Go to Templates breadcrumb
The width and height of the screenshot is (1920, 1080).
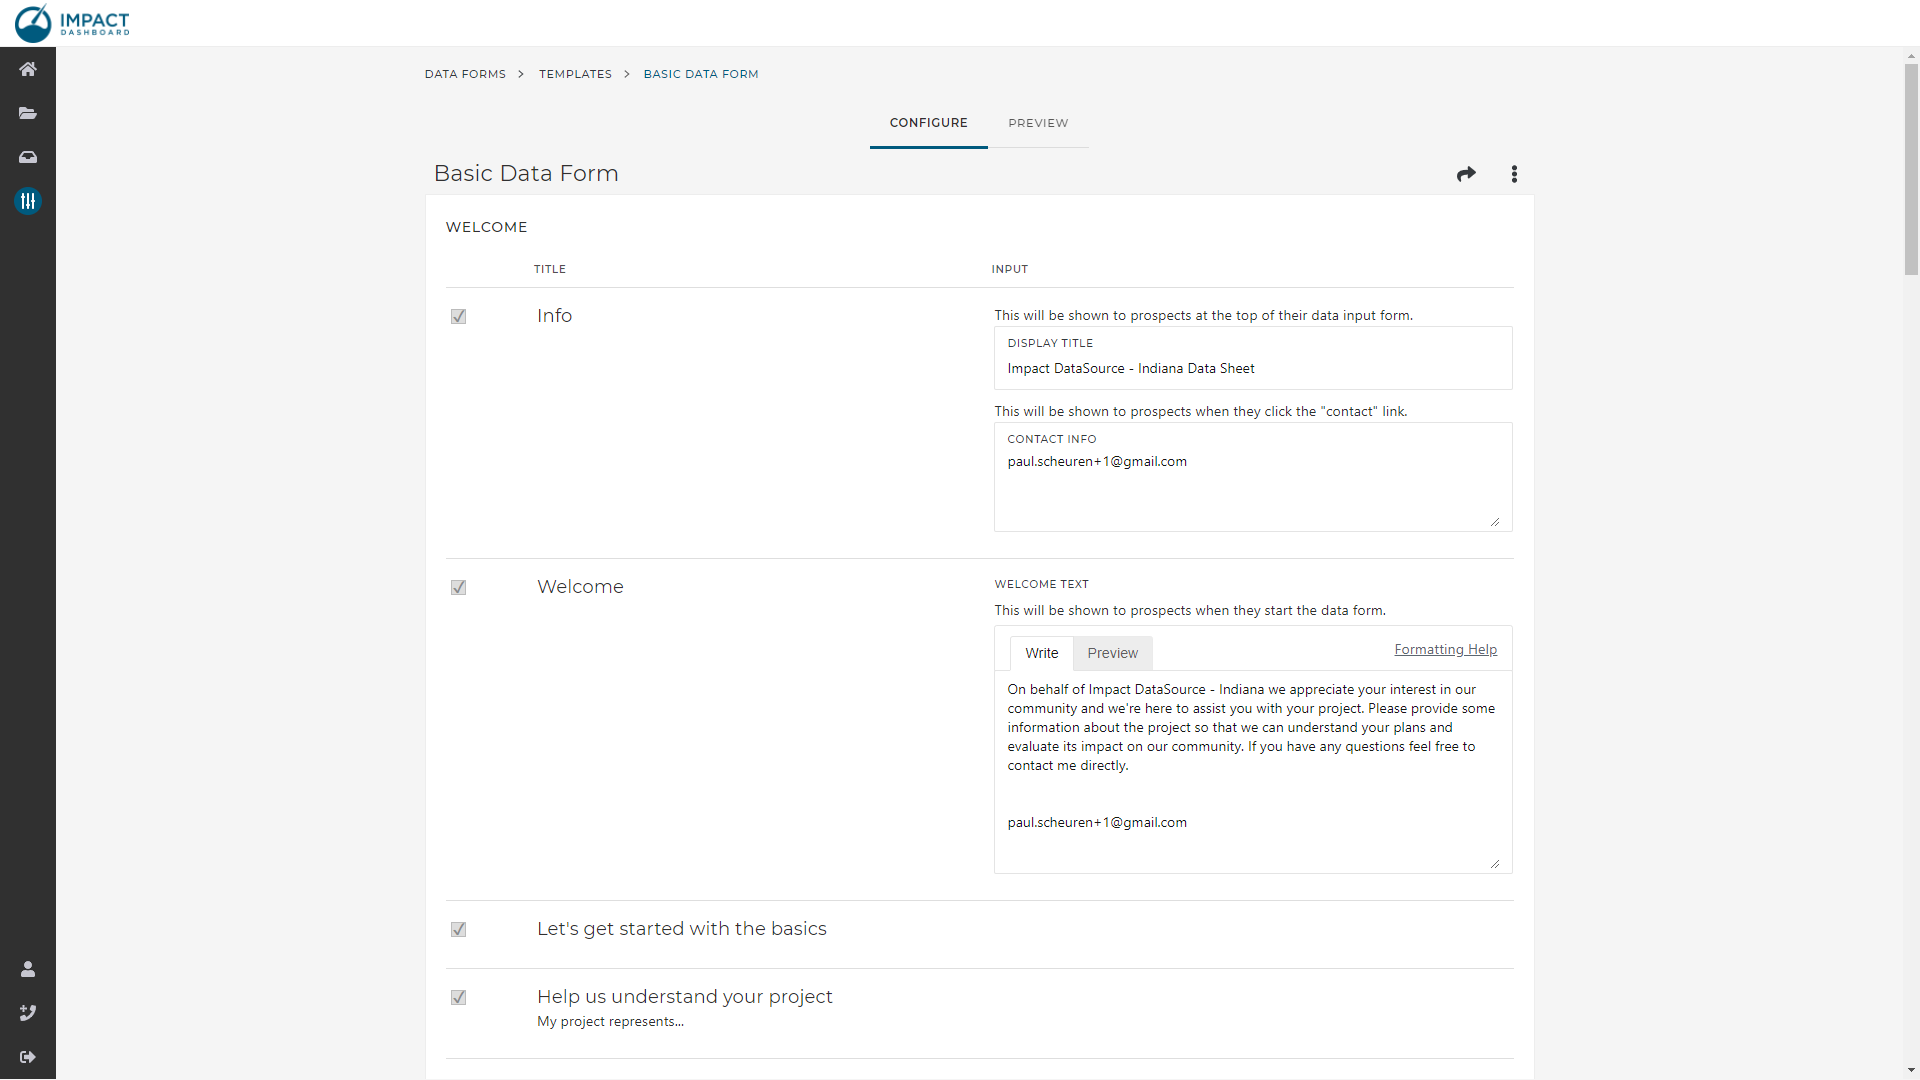(x=575, y=74)
